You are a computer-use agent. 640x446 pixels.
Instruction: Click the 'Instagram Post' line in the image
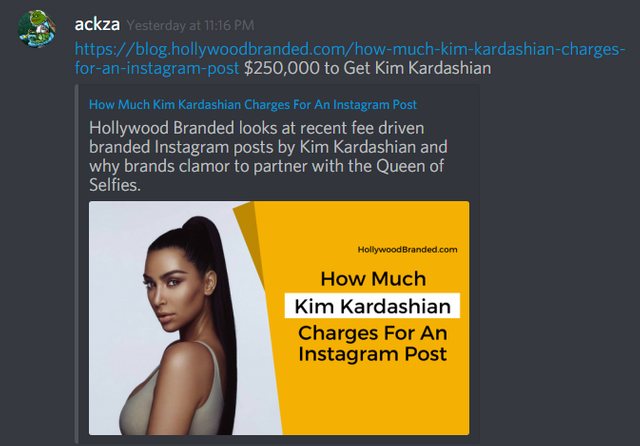(372, 354)
